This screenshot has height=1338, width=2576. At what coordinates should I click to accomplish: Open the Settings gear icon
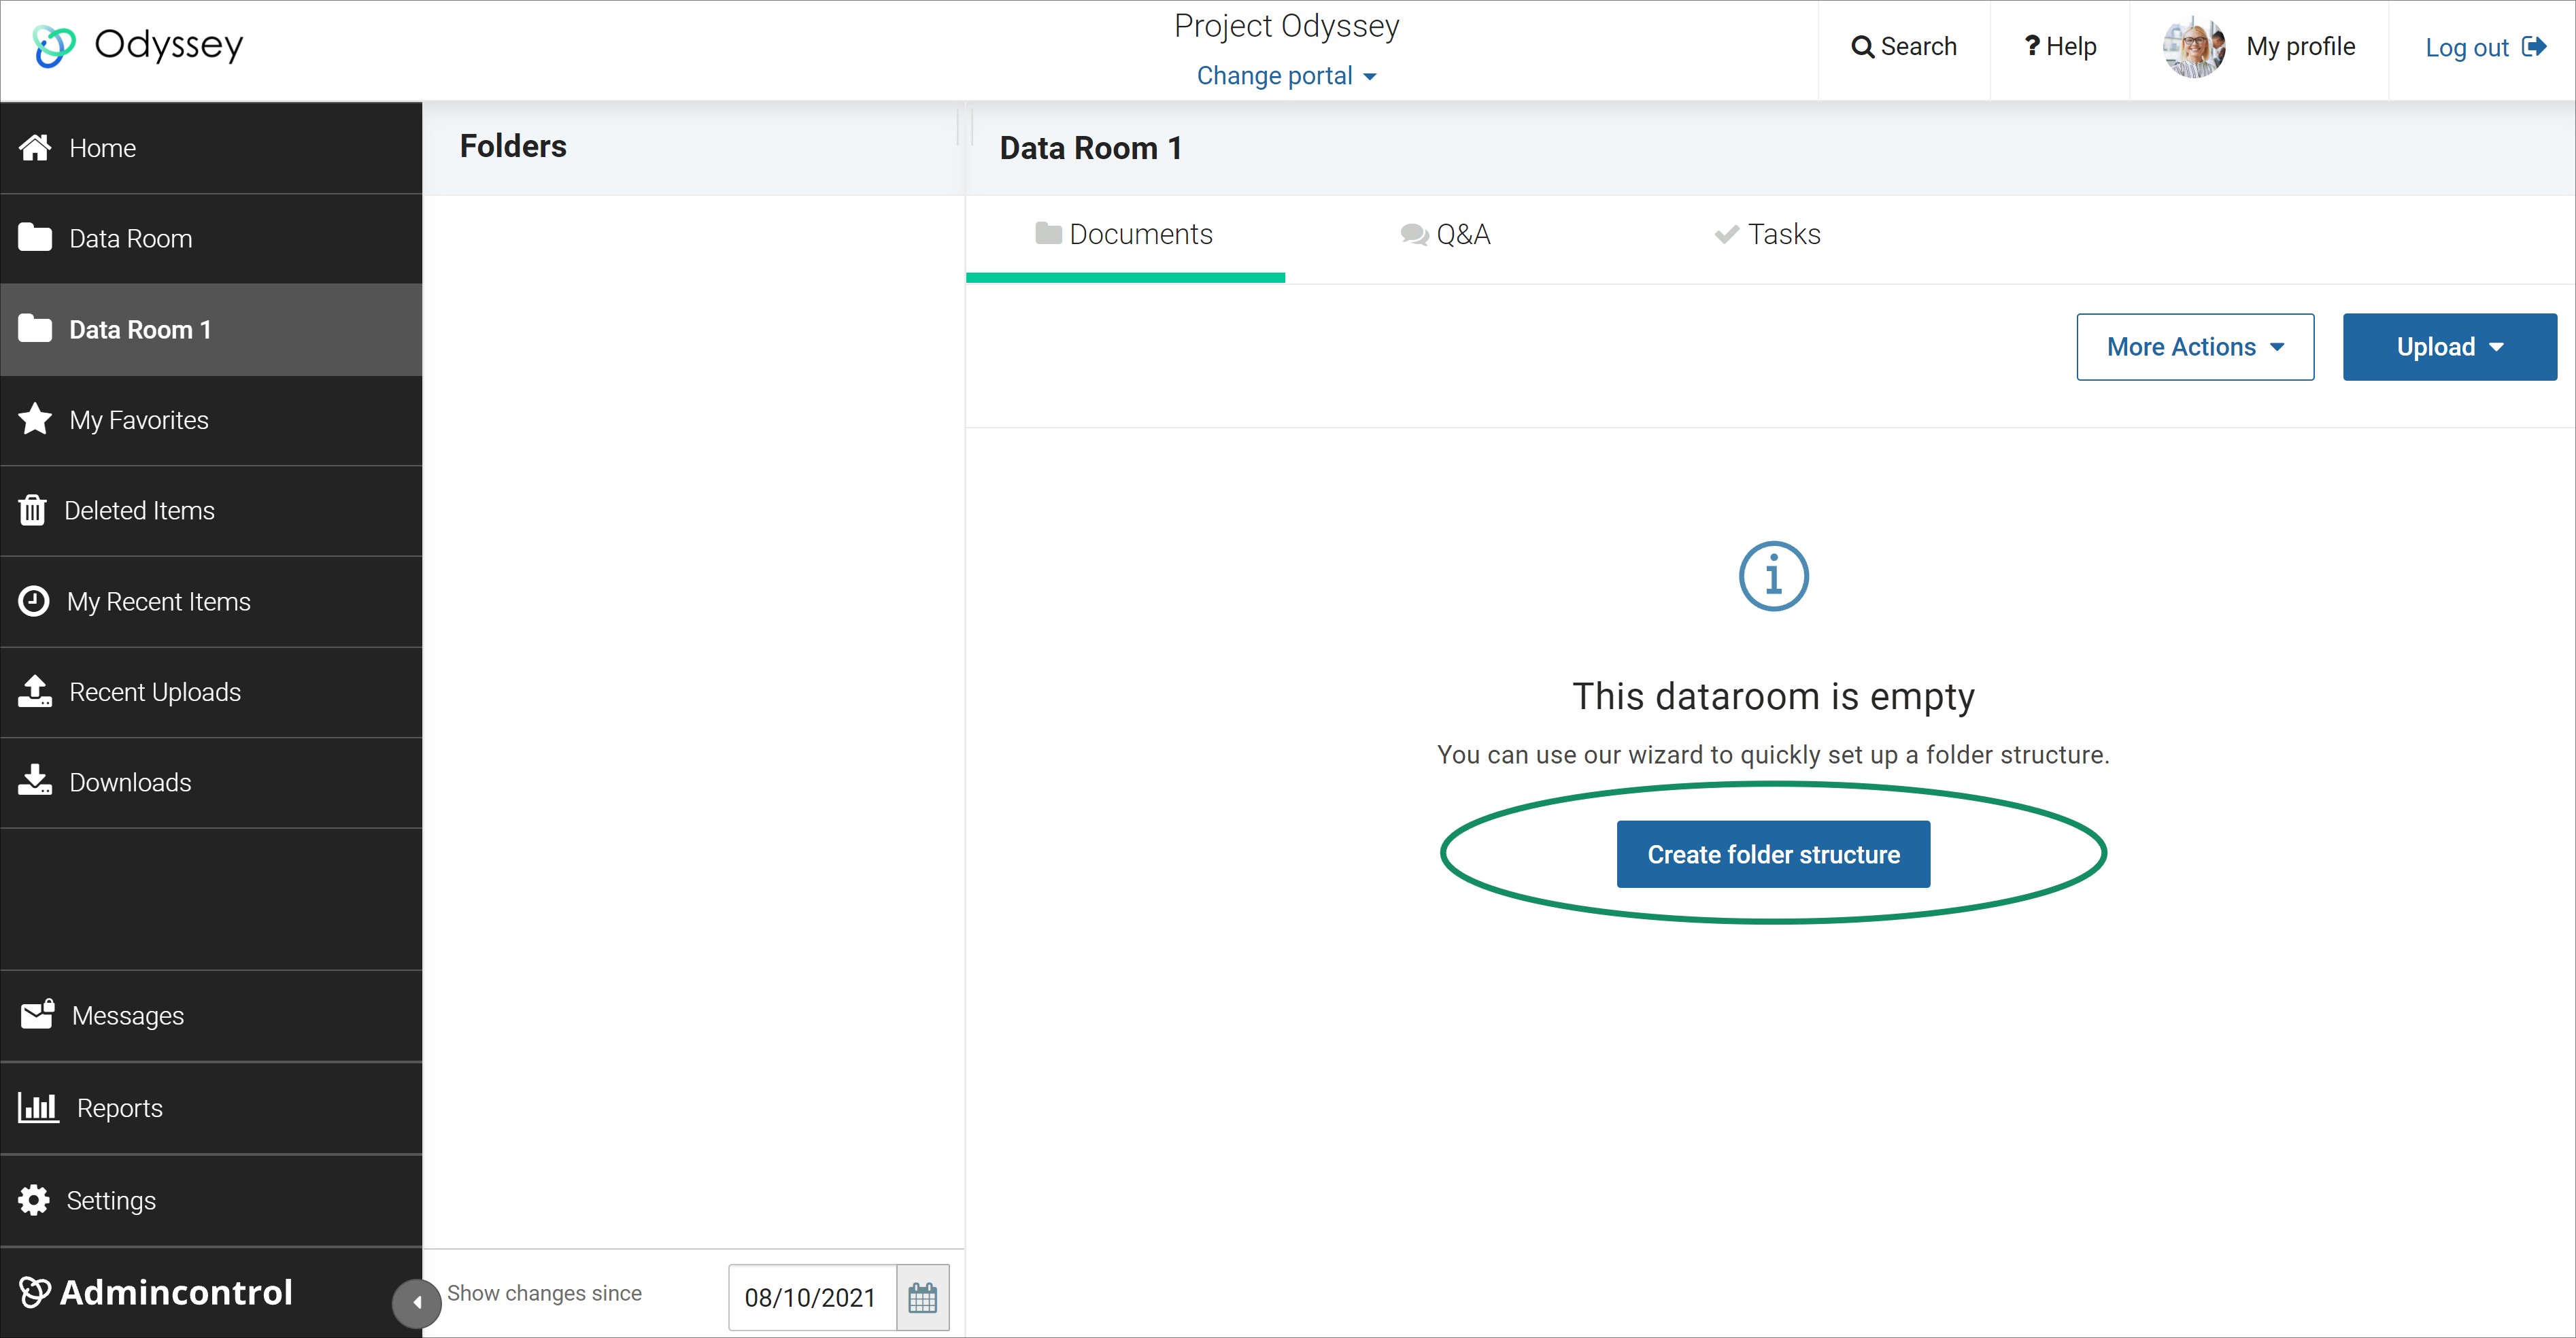(34, 1200)
